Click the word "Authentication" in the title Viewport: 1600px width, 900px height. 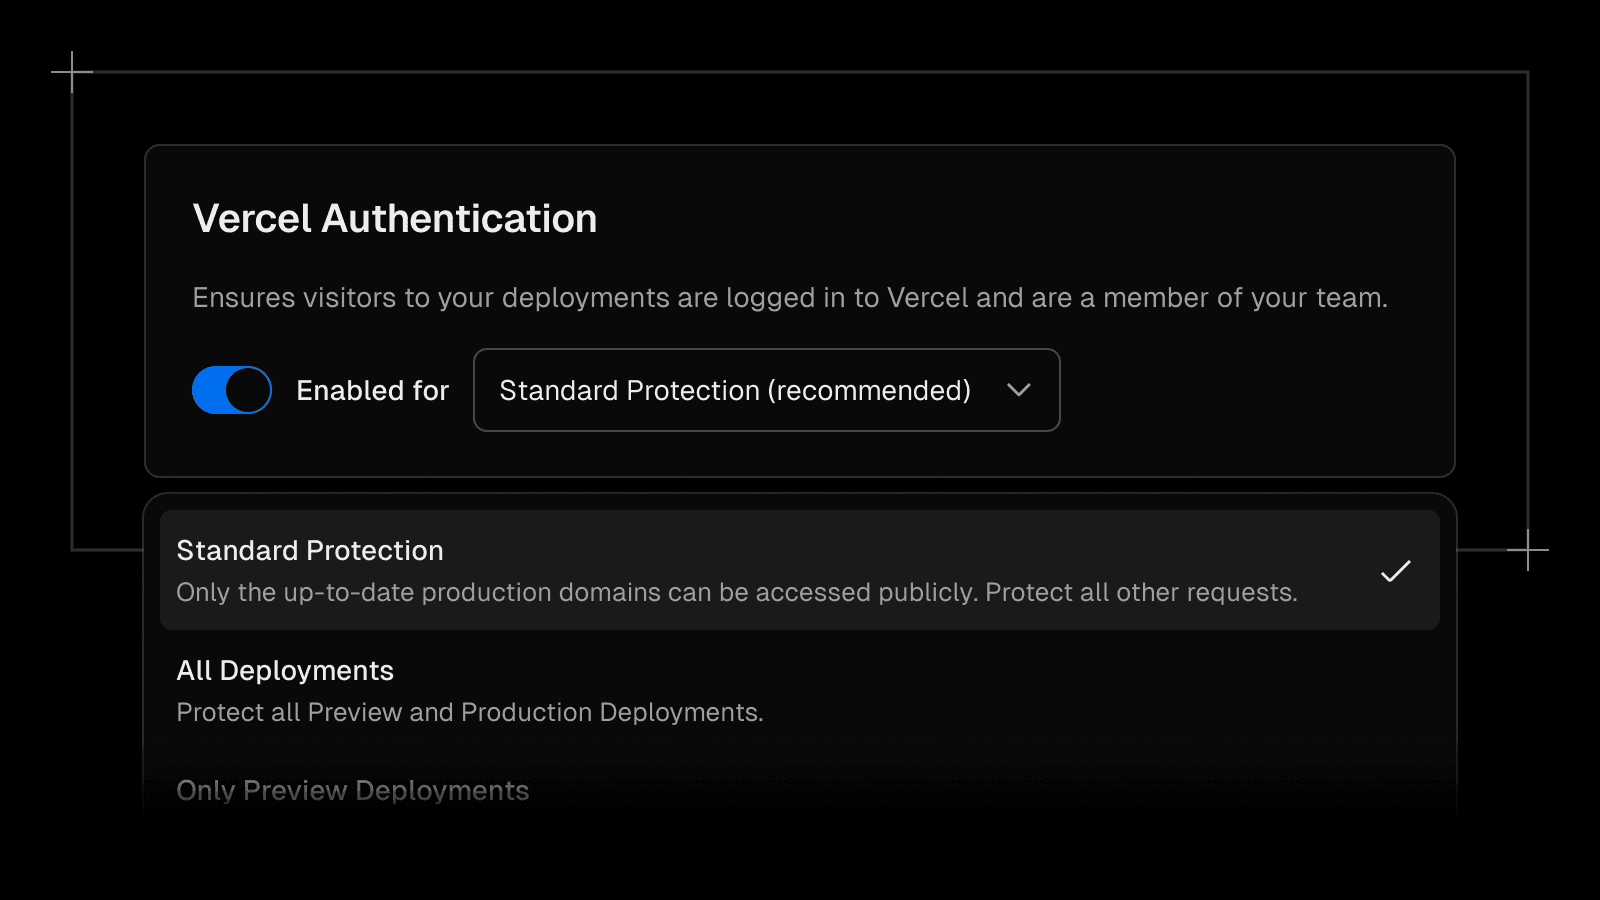point(459,219)
